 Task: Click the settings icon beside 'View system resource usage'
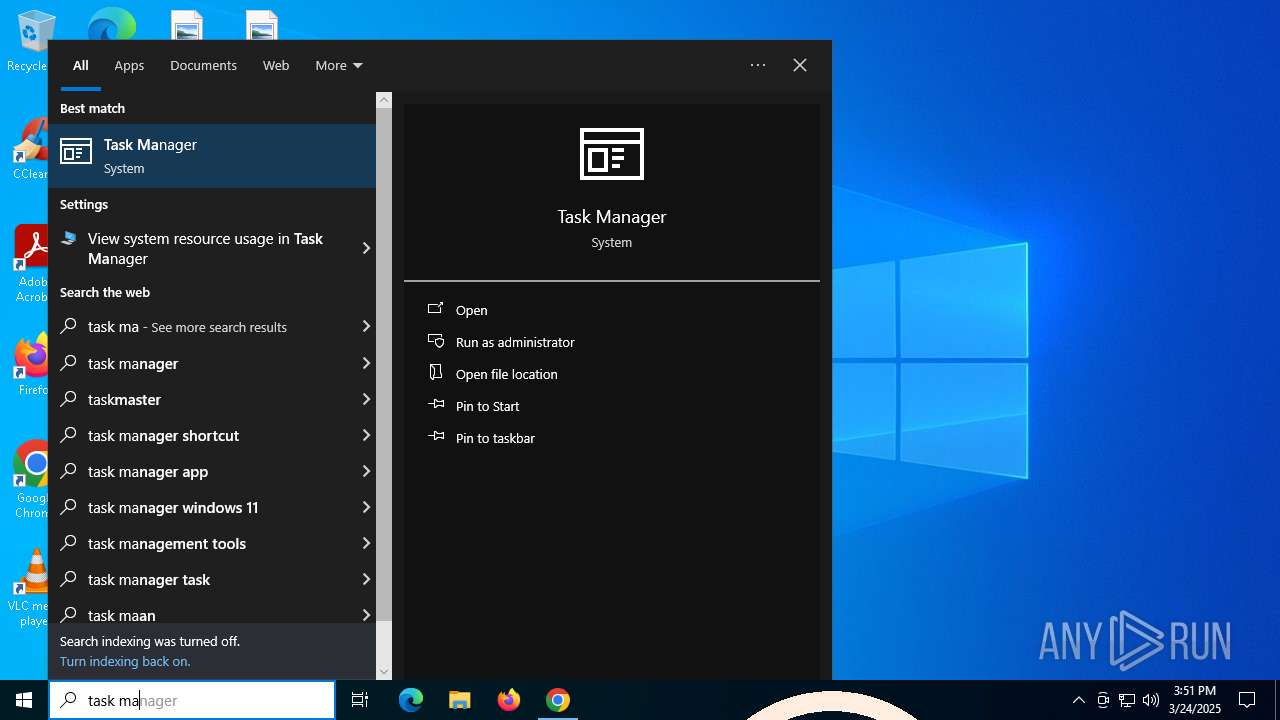pyautogui.click(x=69, y=239)
